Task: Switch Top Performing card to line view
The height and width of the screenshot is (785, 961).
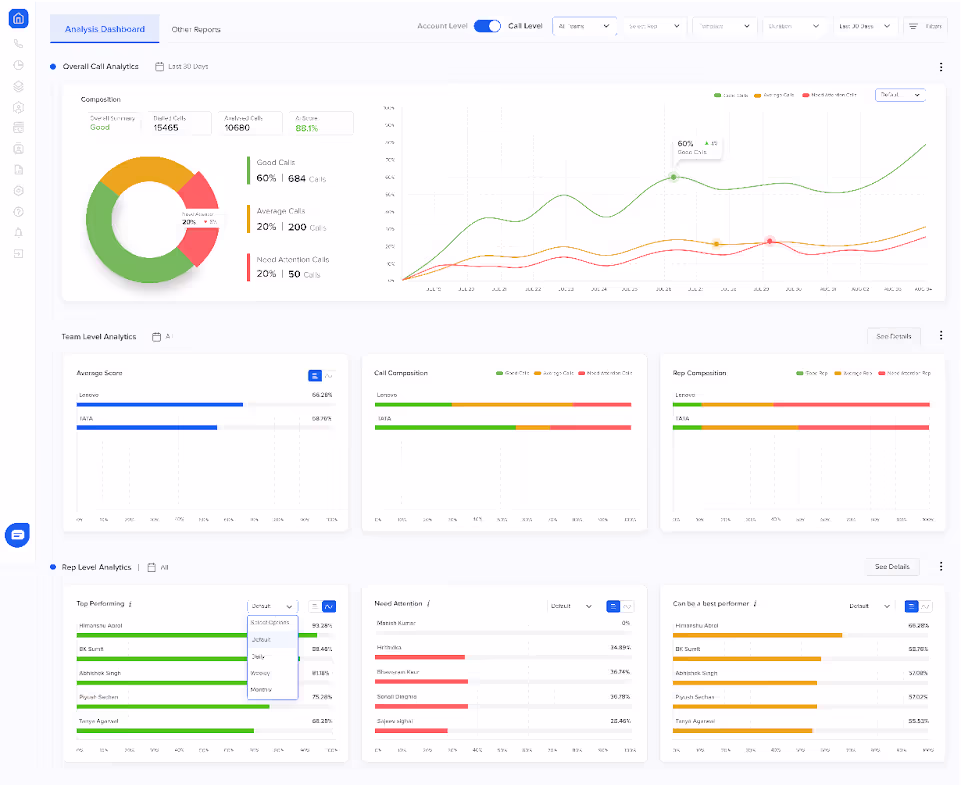Action: pyautogui.click(x=329, y=607)
